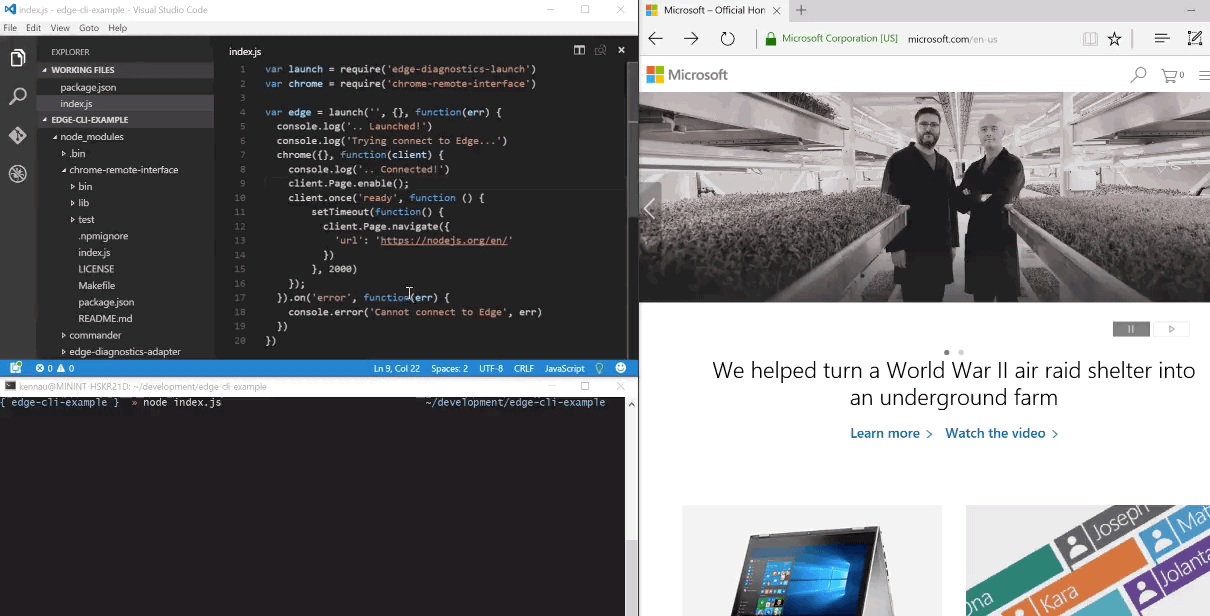1210x616 pixels.
Task: Click the Make a Web Note icon
Action: click(x=1194, y=39)
